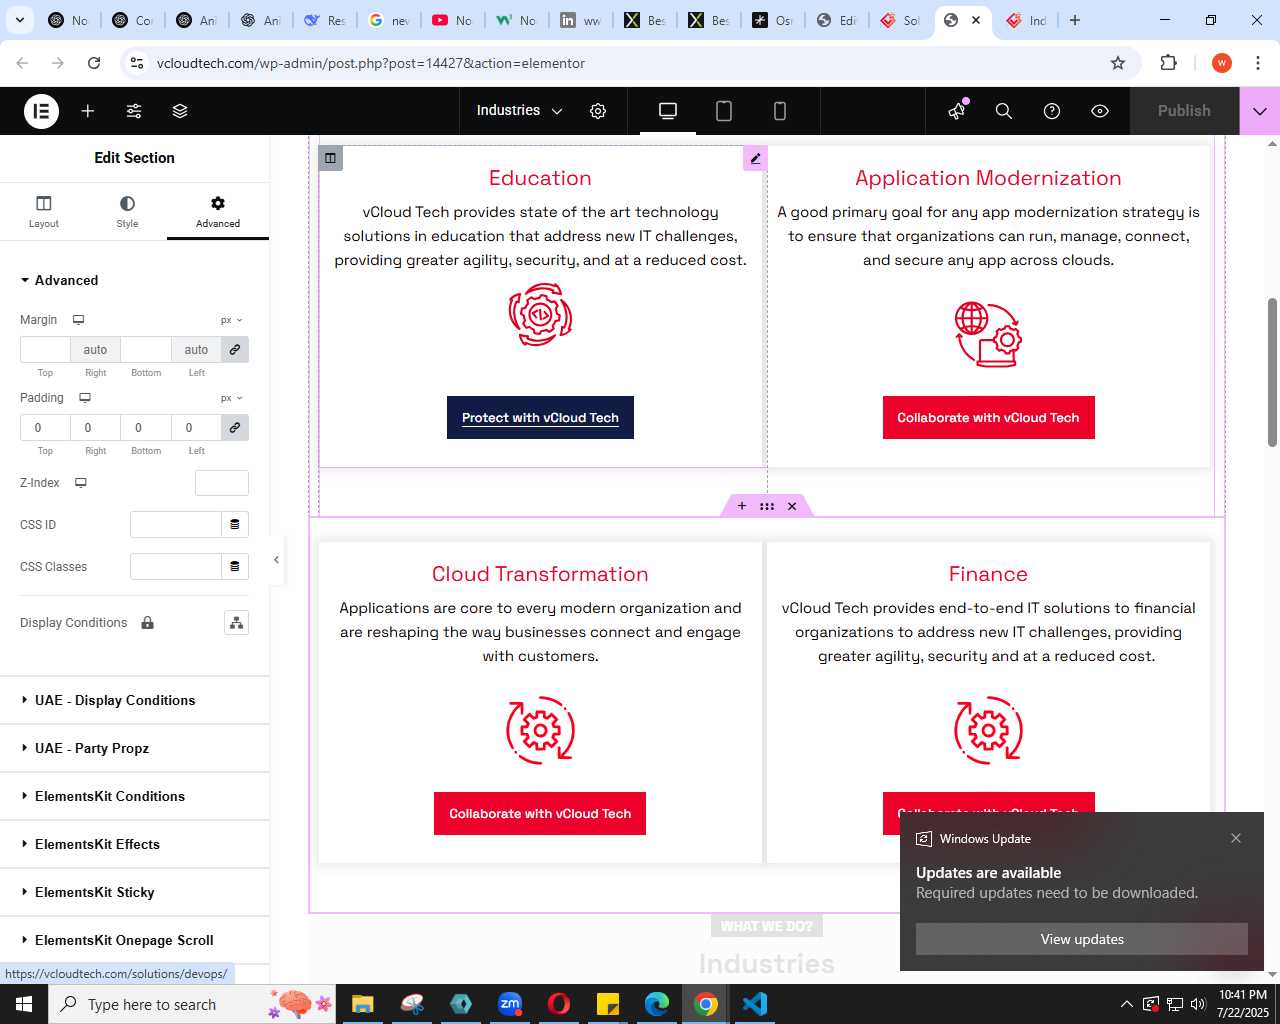Collapse the Elementor panel arrow
1280x1024 pixels.
click(277, 560)
